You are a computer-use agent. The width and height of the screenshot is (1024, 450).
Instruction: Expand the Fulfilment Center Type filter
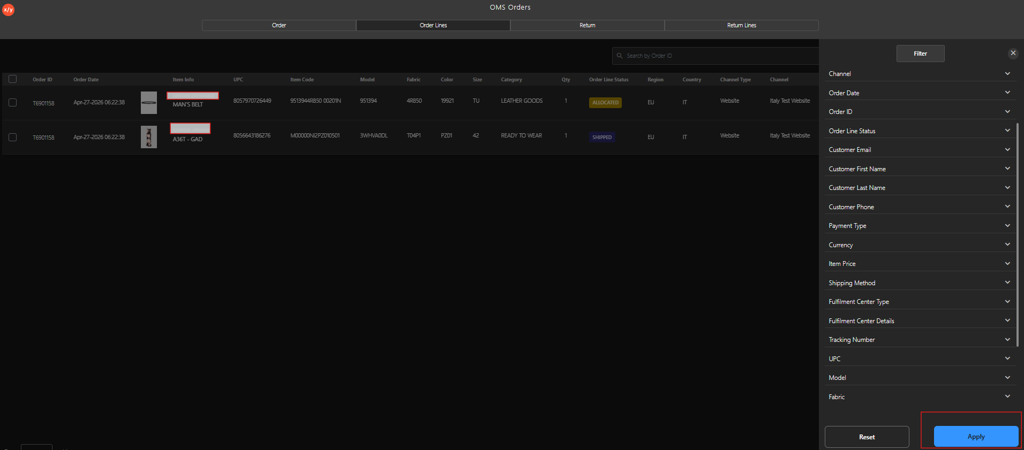pyautogui.click(x=920, y=302)
